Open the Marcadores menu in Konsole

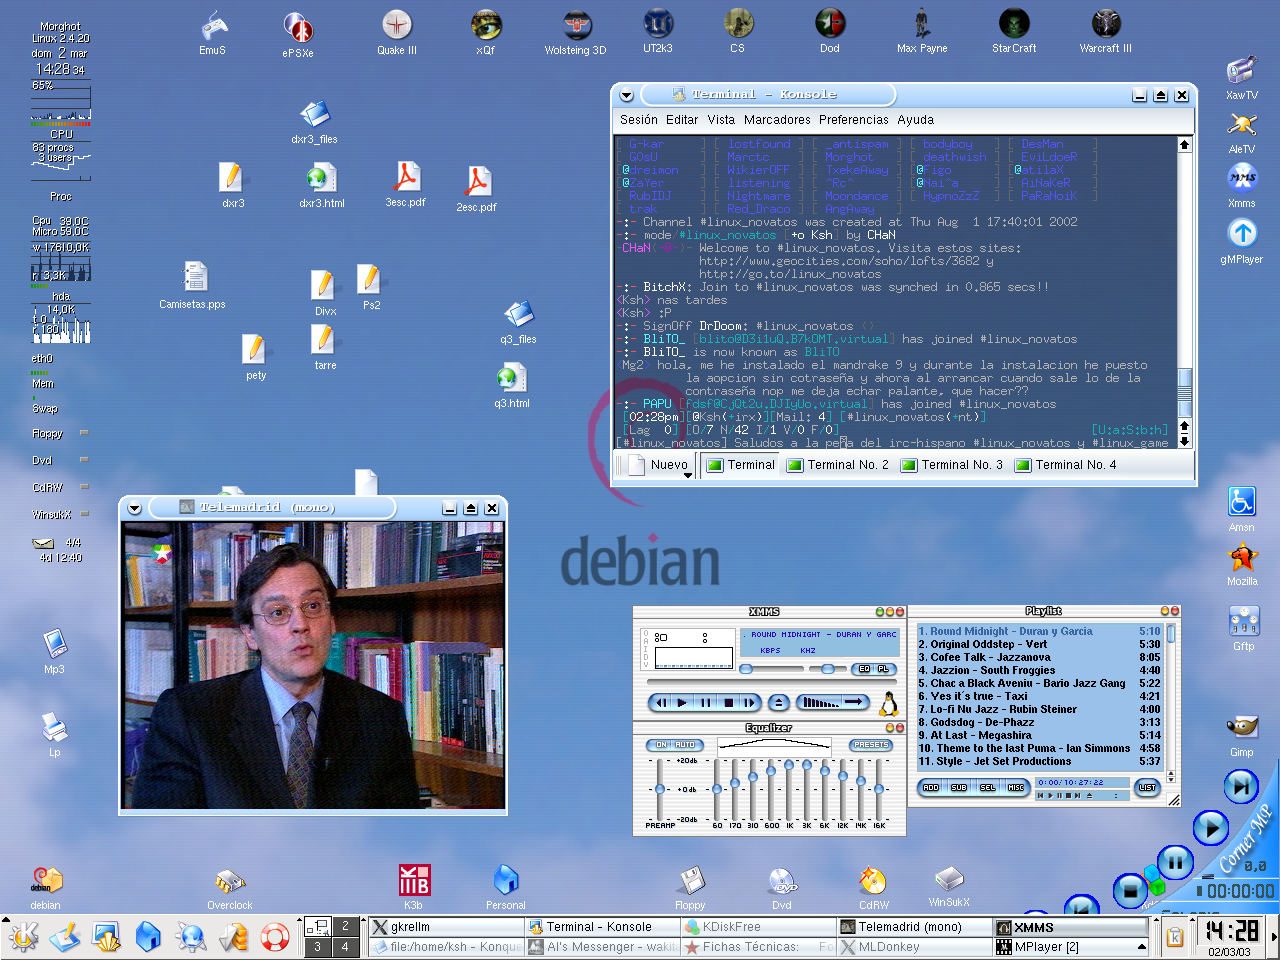coord(777,120)
